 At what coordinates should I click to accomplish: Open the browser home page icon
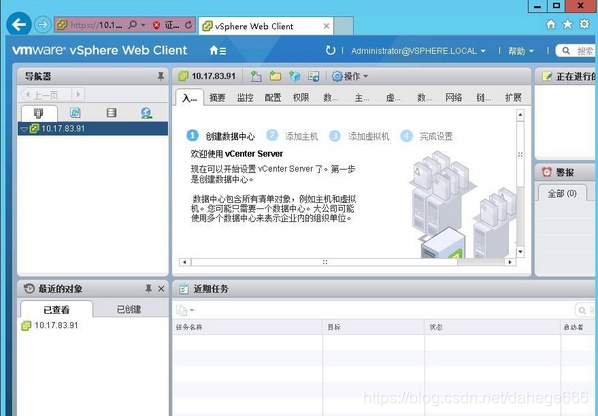tap(551, 25)
